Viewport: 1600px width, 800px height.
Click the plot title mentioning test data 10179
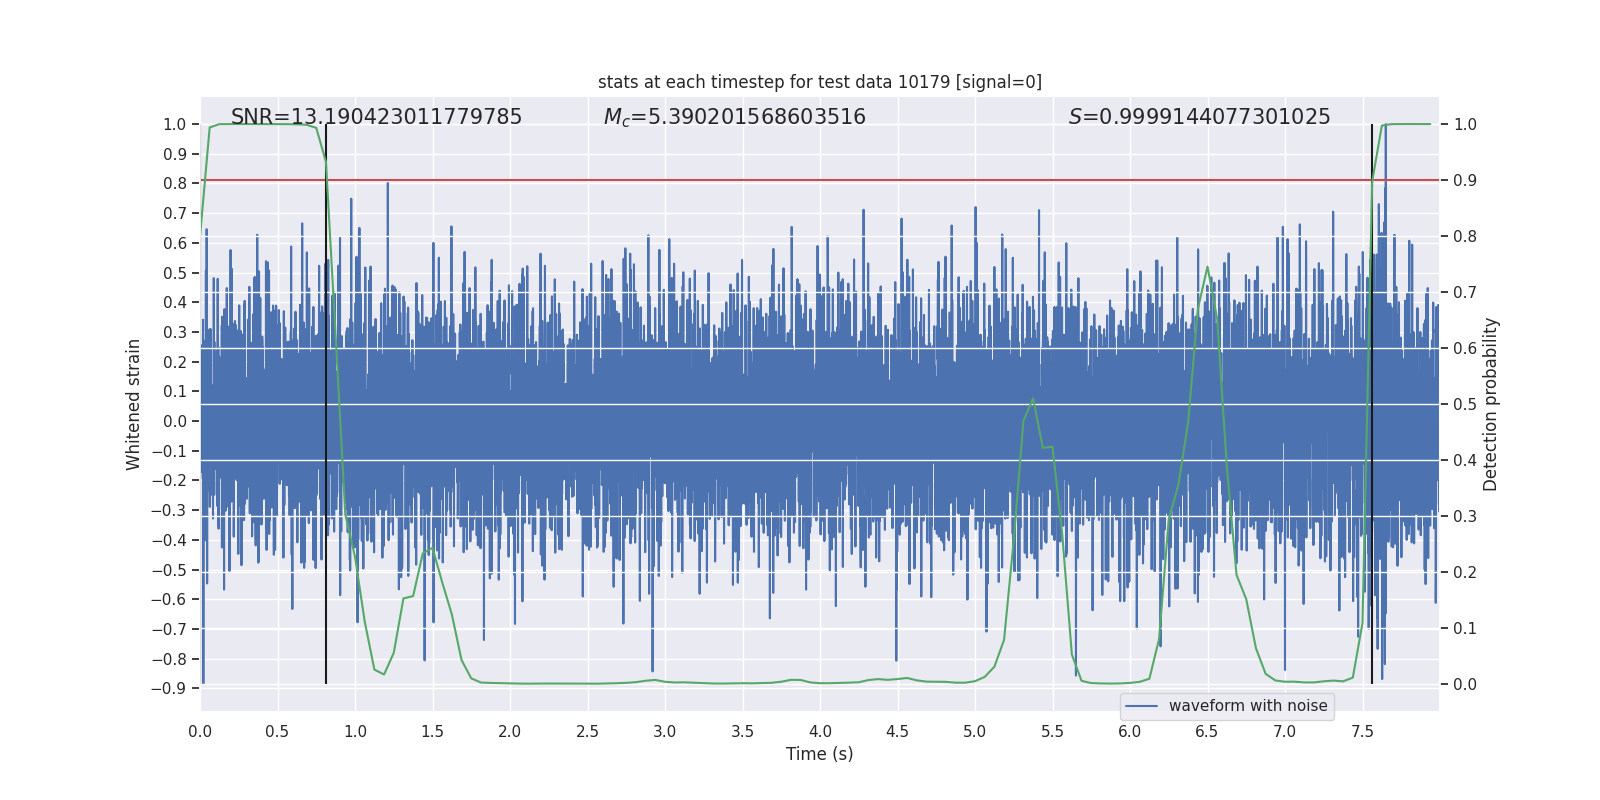point(819,82)
